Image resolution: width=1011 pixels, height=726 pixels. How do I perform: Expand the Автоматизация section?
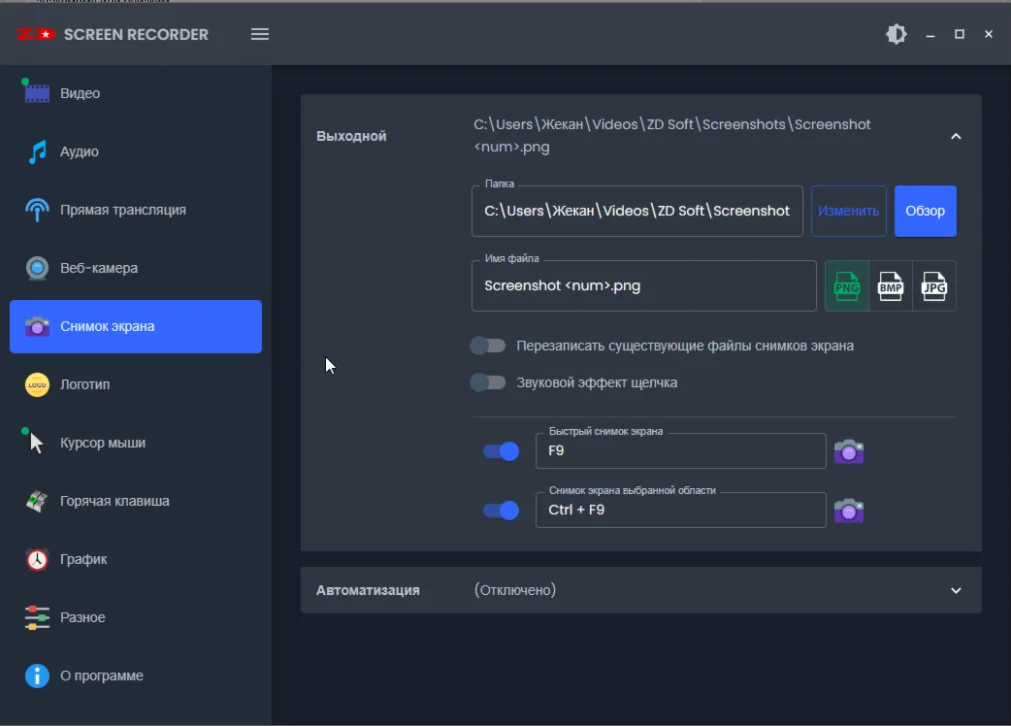(x=955, y=590)
